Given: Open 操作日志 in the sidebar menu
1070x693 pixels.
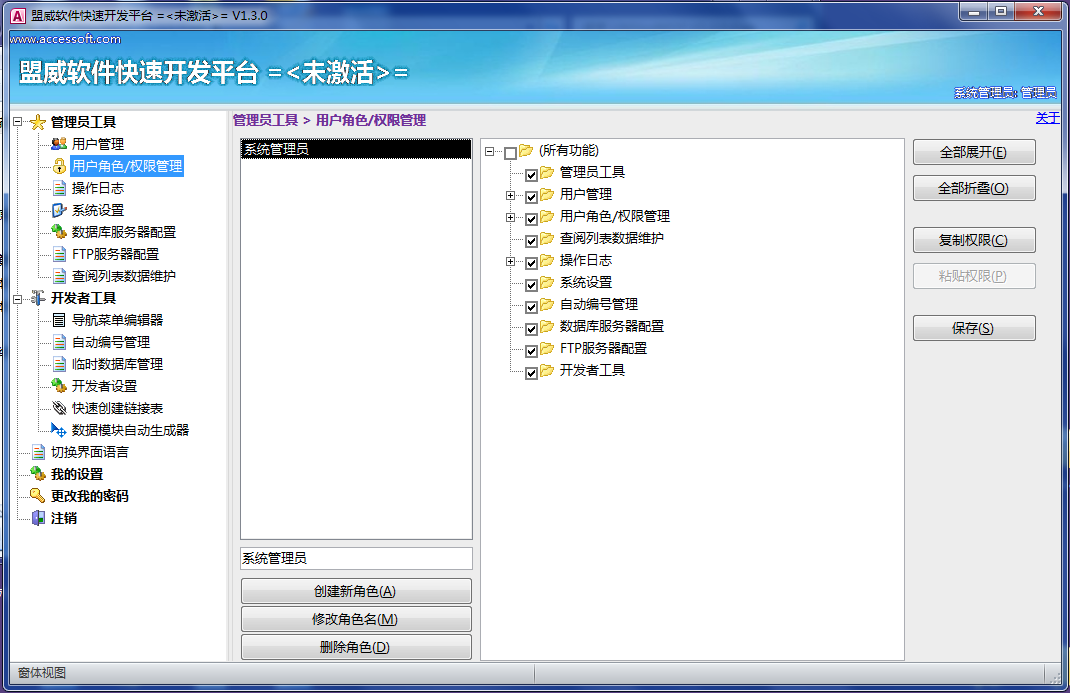Looking at the screenshot, I should (x=97, y=188).
